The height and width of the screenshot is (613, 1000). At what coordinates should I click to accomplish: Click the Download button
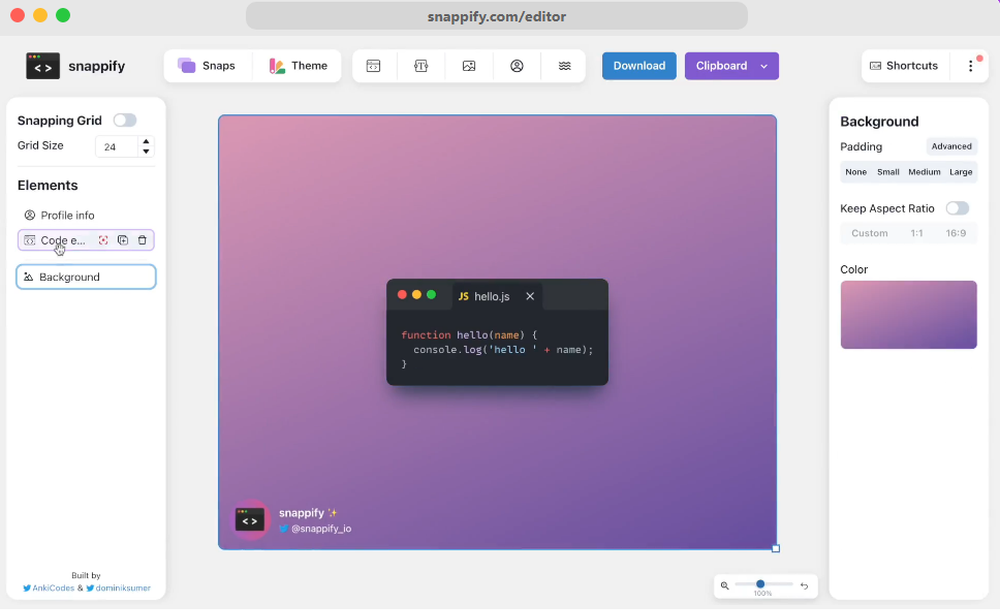639,66
